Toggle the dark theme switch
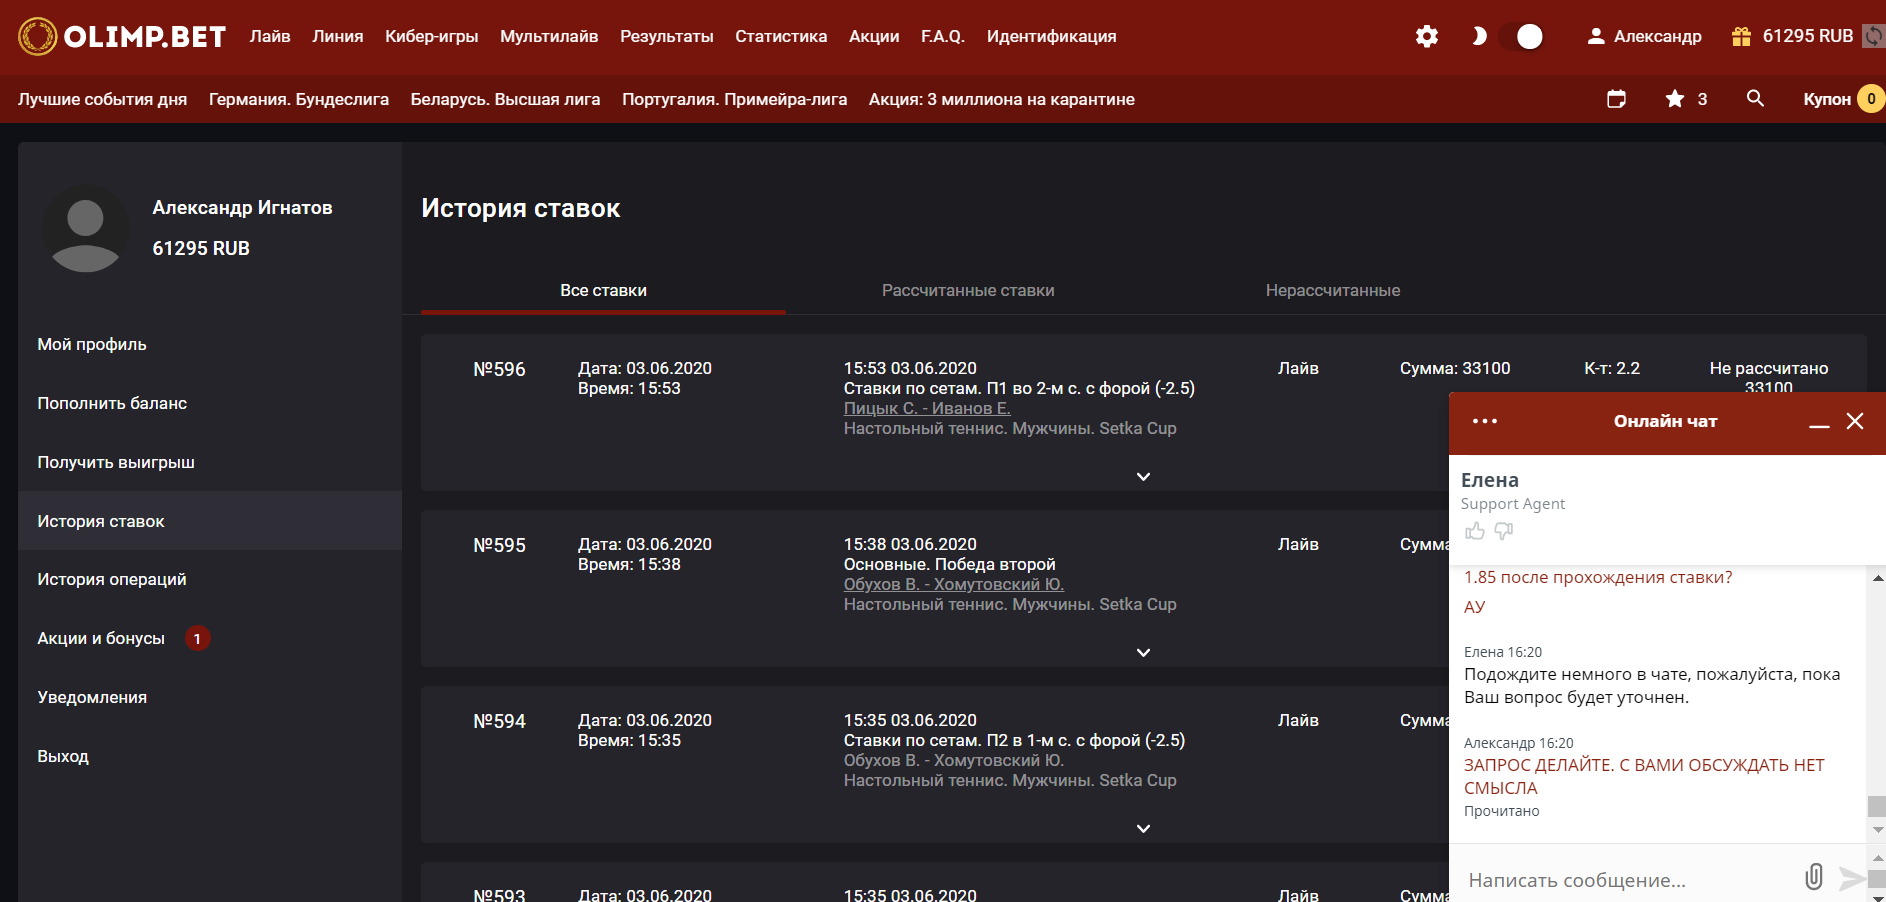 1520,37
